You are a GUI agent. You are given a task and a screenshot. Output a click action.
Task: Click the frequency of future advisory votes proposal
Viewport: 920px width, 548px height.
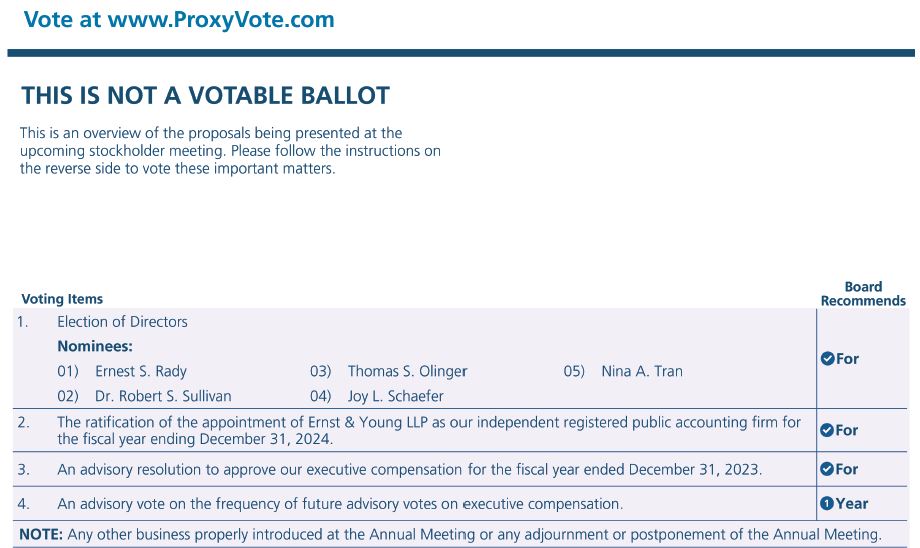[339, 504]
